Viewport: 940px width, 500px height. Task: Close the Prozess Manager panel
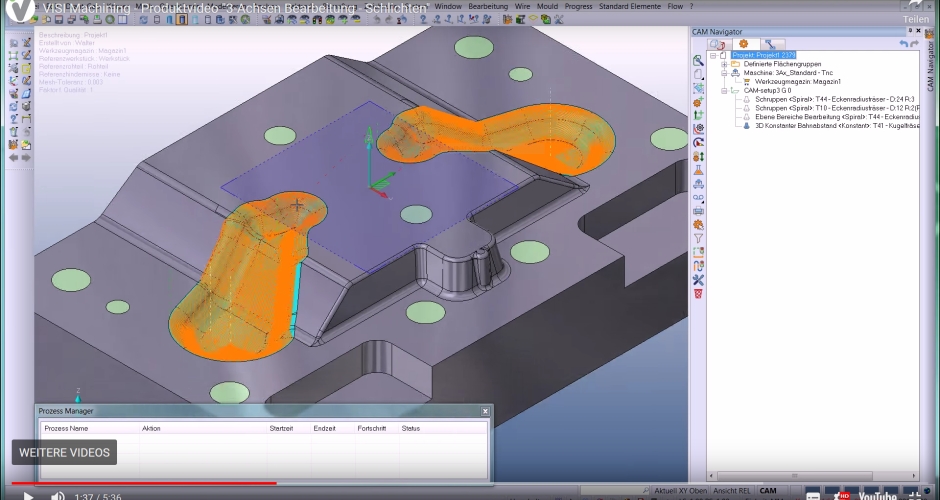(x=485, y=411)
